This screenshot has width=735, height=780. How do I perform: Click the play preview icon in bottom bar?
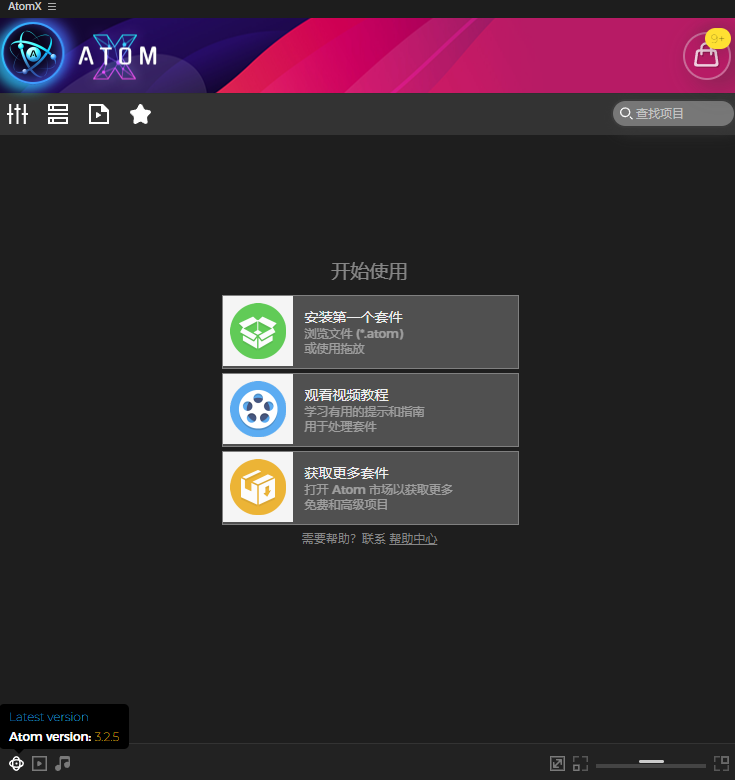(39, 763)
